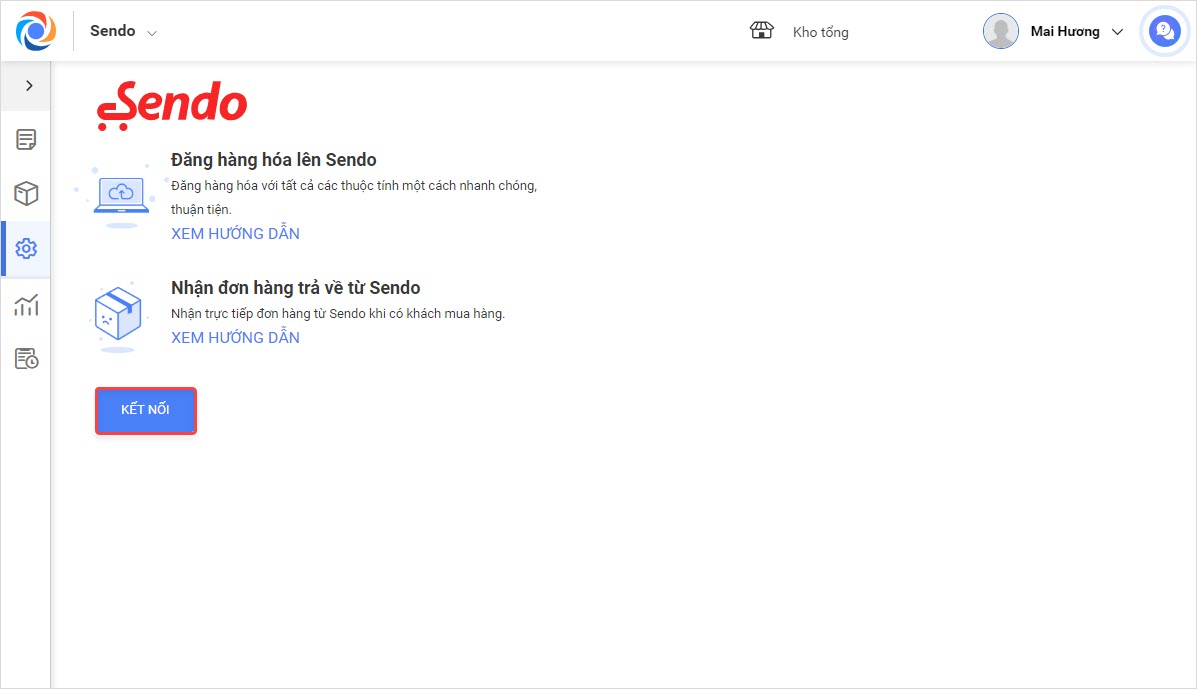Open the Sendo channel dropdown
1197x689 pixels.
pyautogui.click(x=123, y=31)
